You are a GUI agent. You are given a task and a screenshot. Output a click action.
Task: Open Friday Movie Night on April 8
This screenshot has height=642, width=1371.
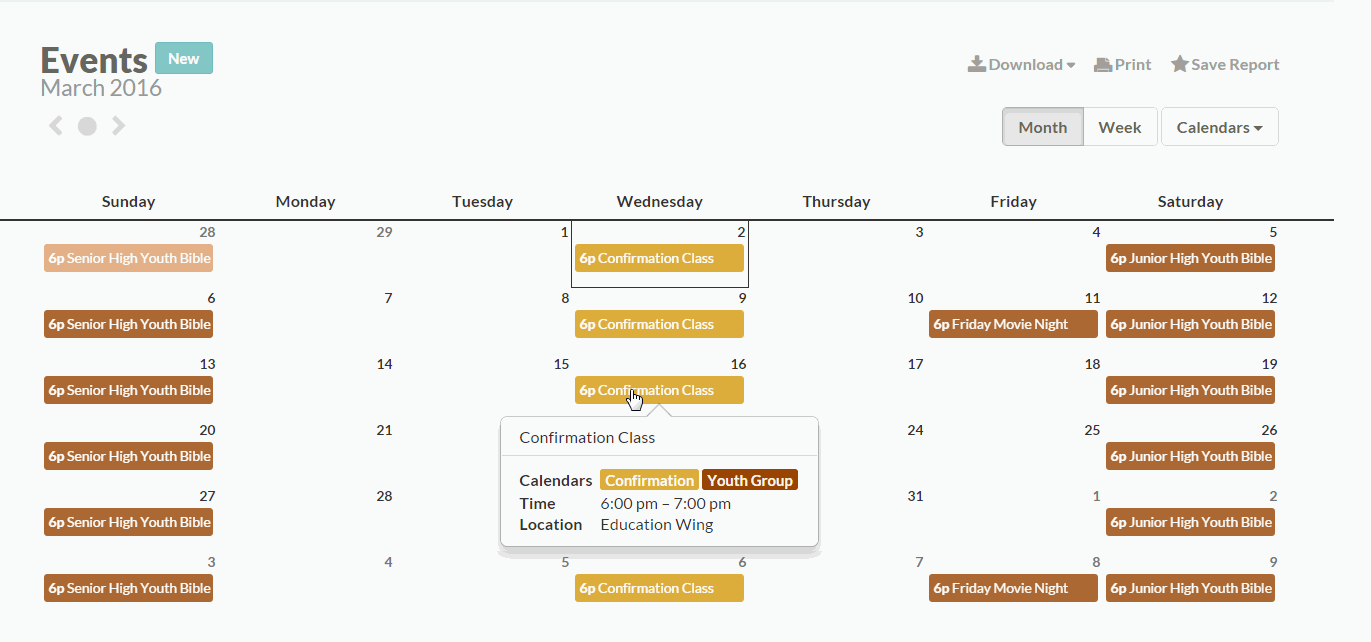(x=1013, y=587)
